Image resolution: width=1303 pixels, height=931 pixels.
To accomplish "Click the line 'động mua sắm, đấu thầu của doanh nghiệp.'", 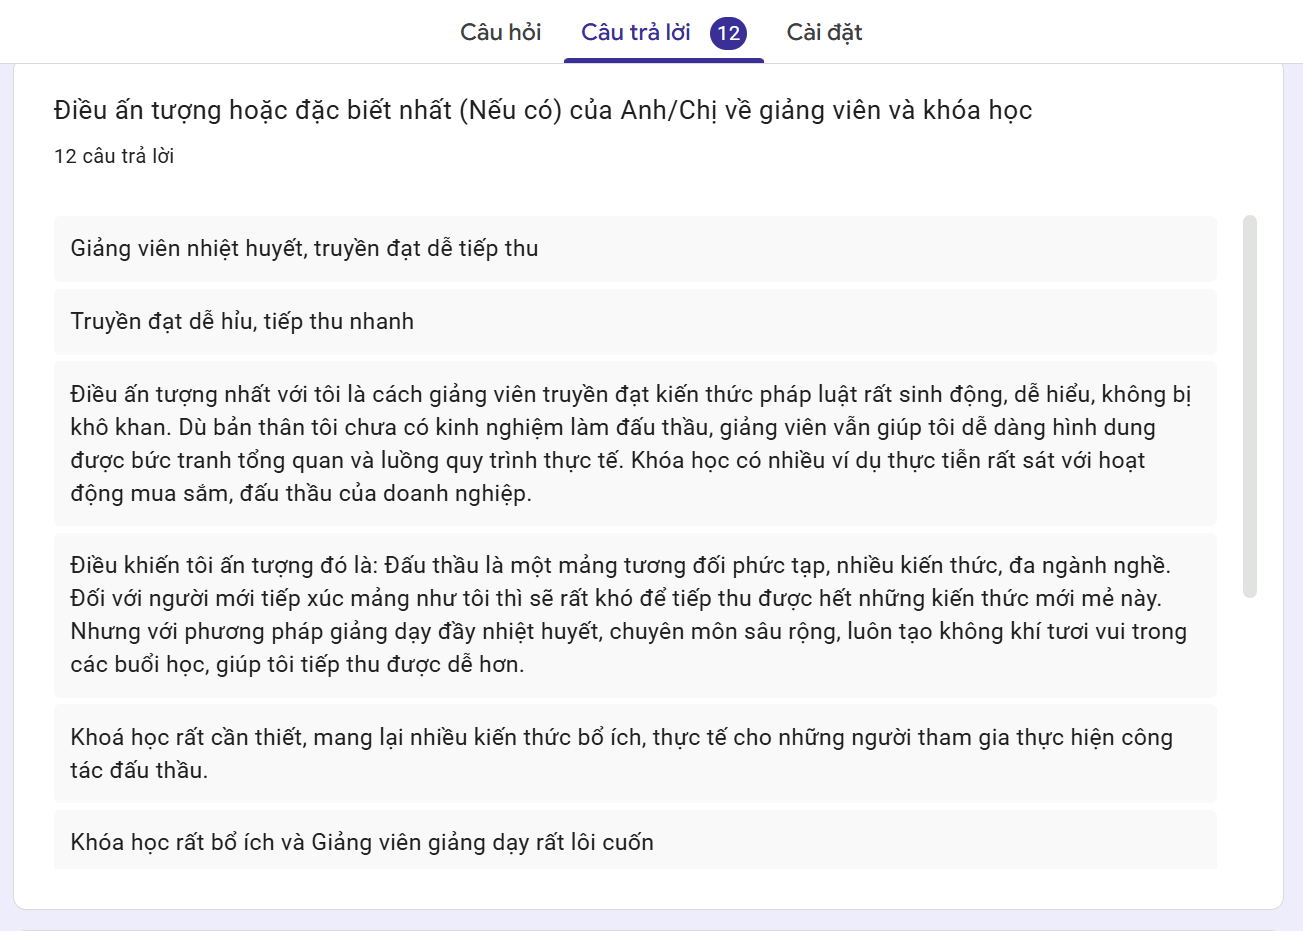I will [x=301, y=493].
